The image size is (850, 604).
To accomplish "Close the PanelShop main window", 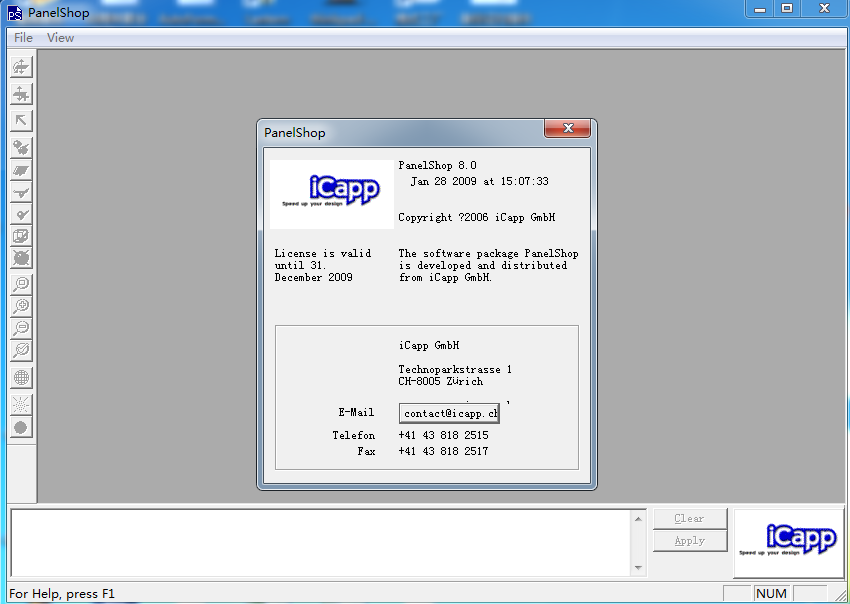I will (x=824, y=9).
